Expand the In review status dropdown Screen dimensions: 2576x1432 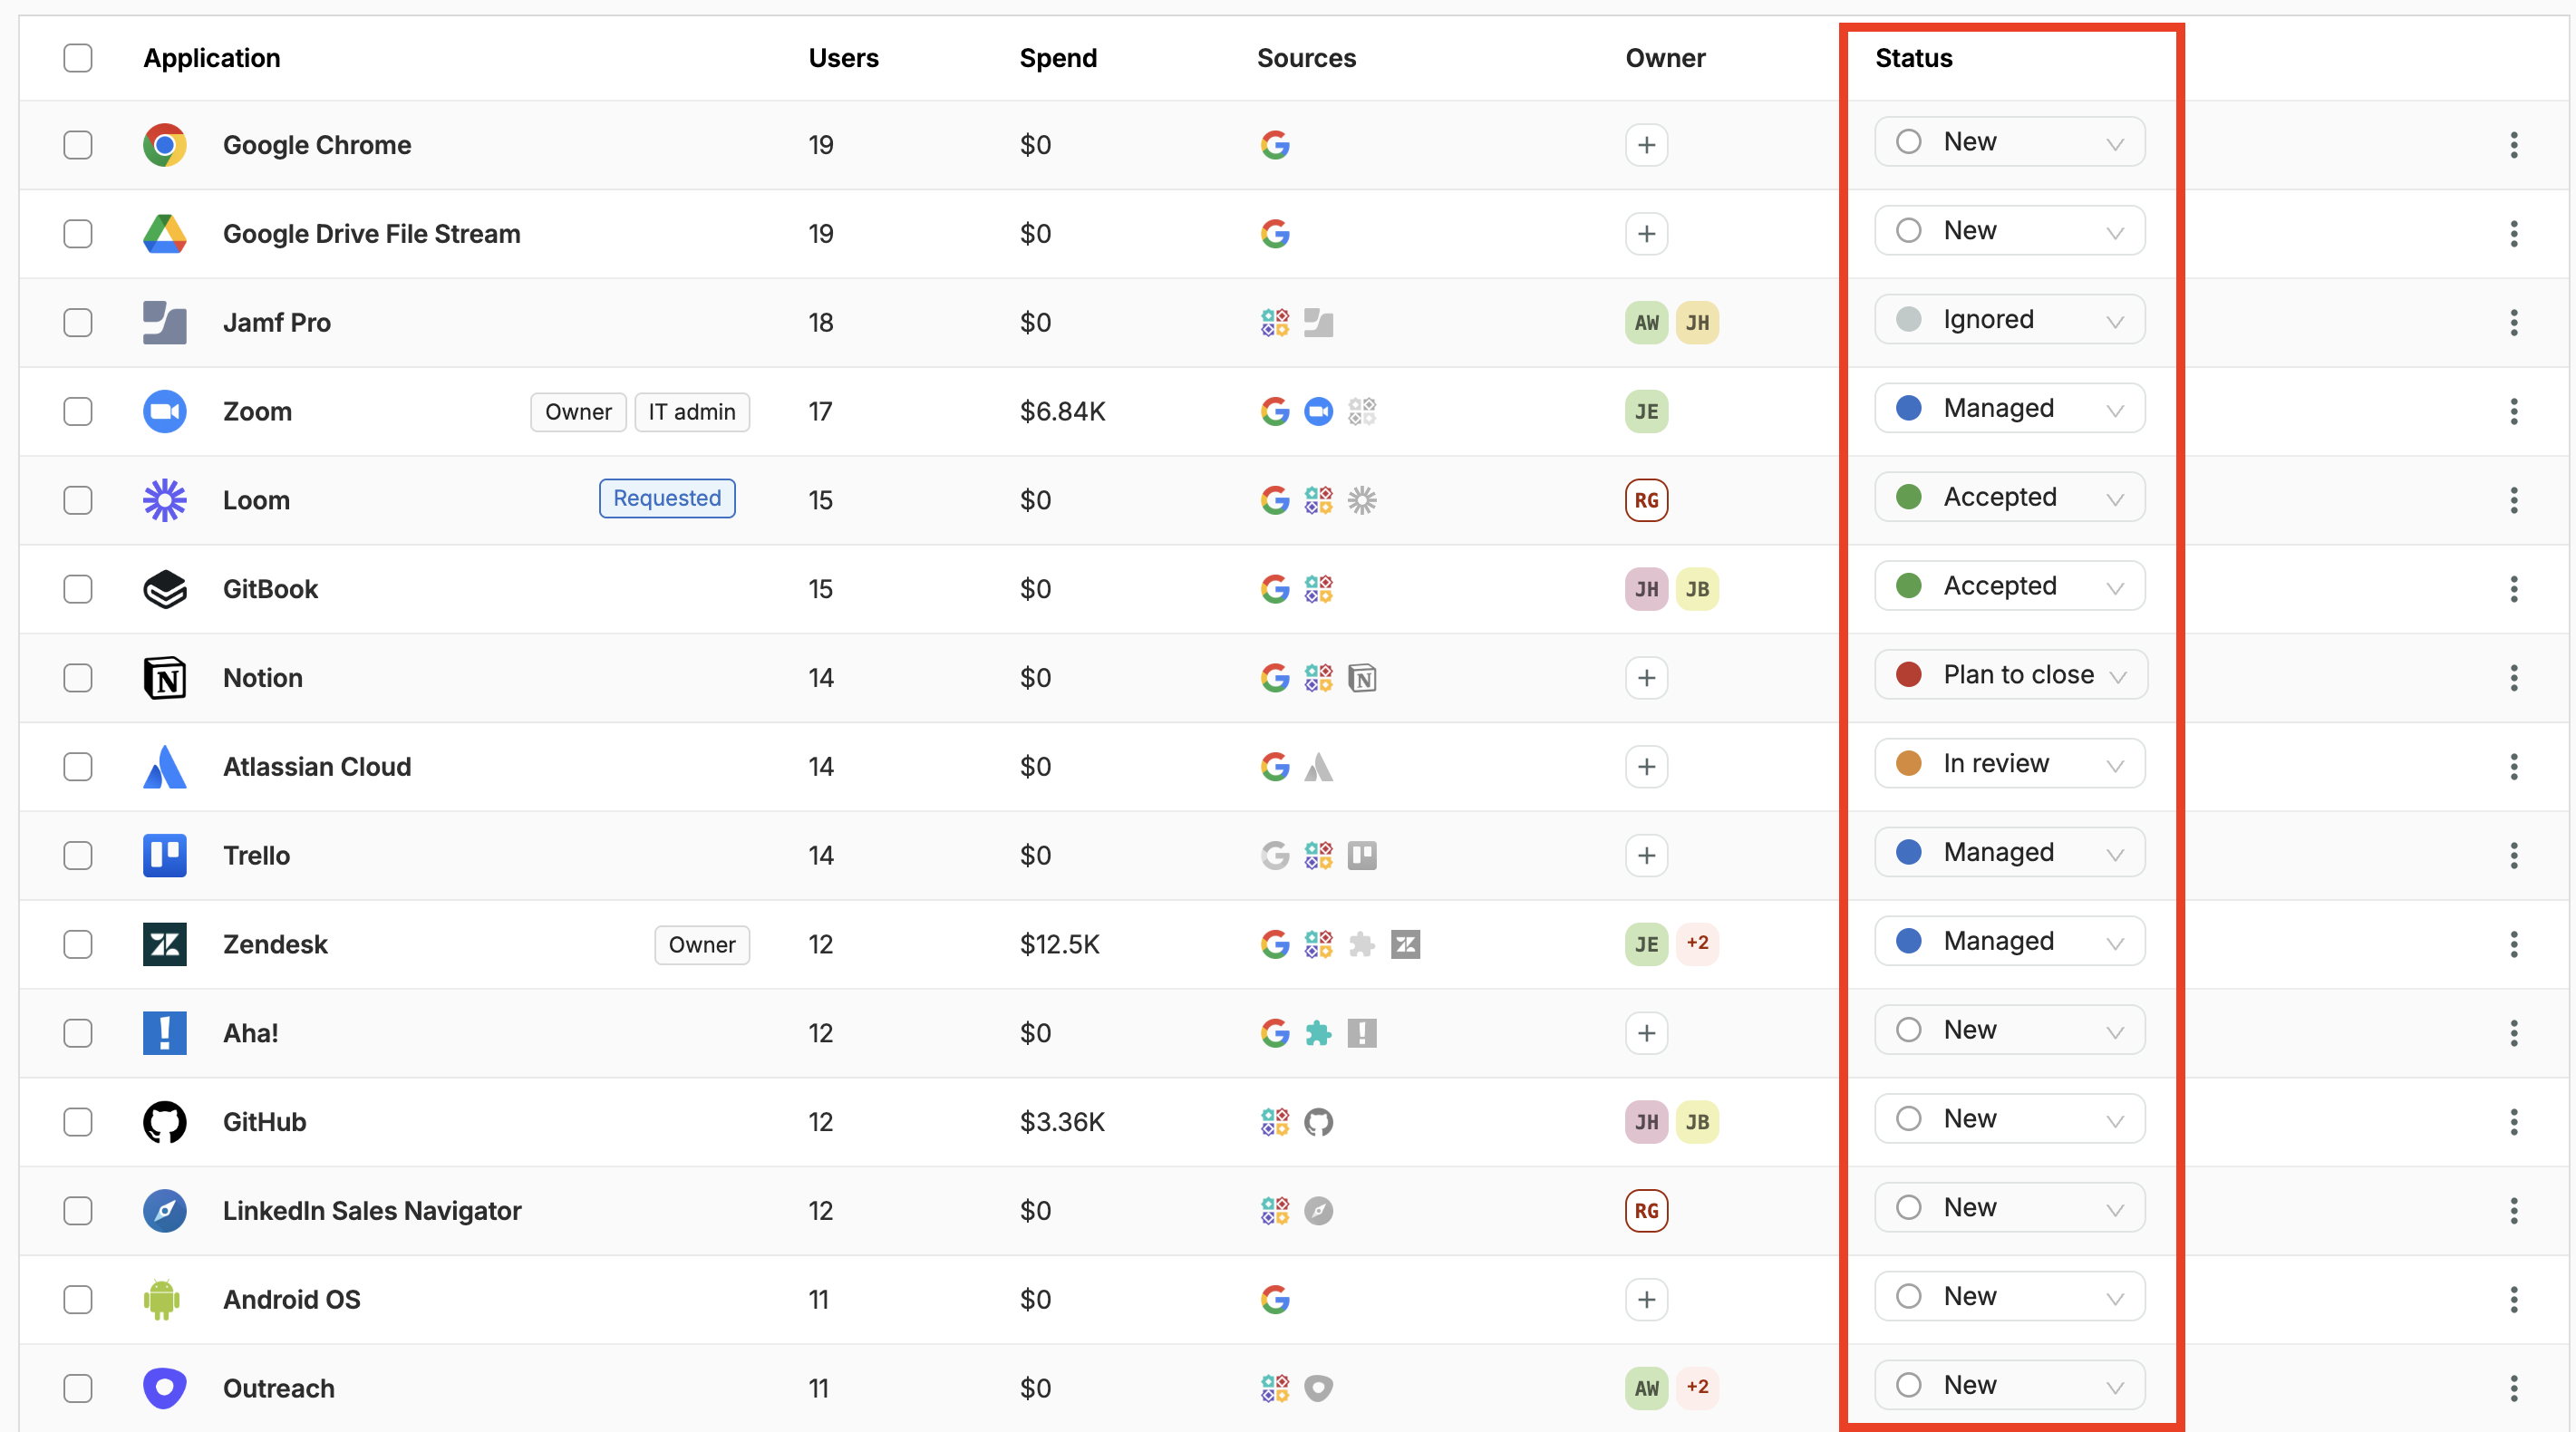click(x=2010, y=764)
